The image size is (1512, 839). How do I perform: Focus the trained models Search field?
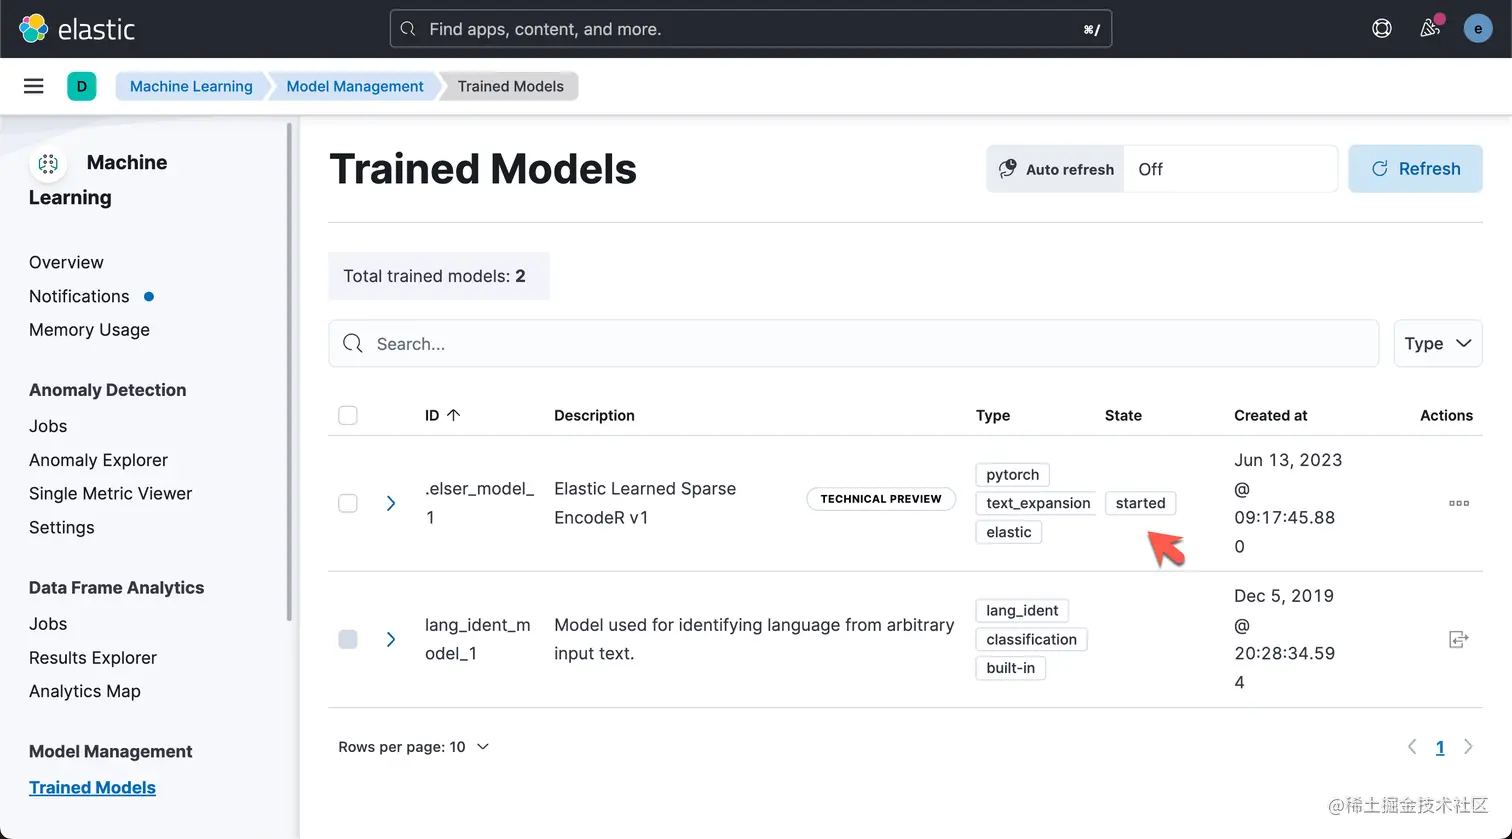(x=854, y=344)
